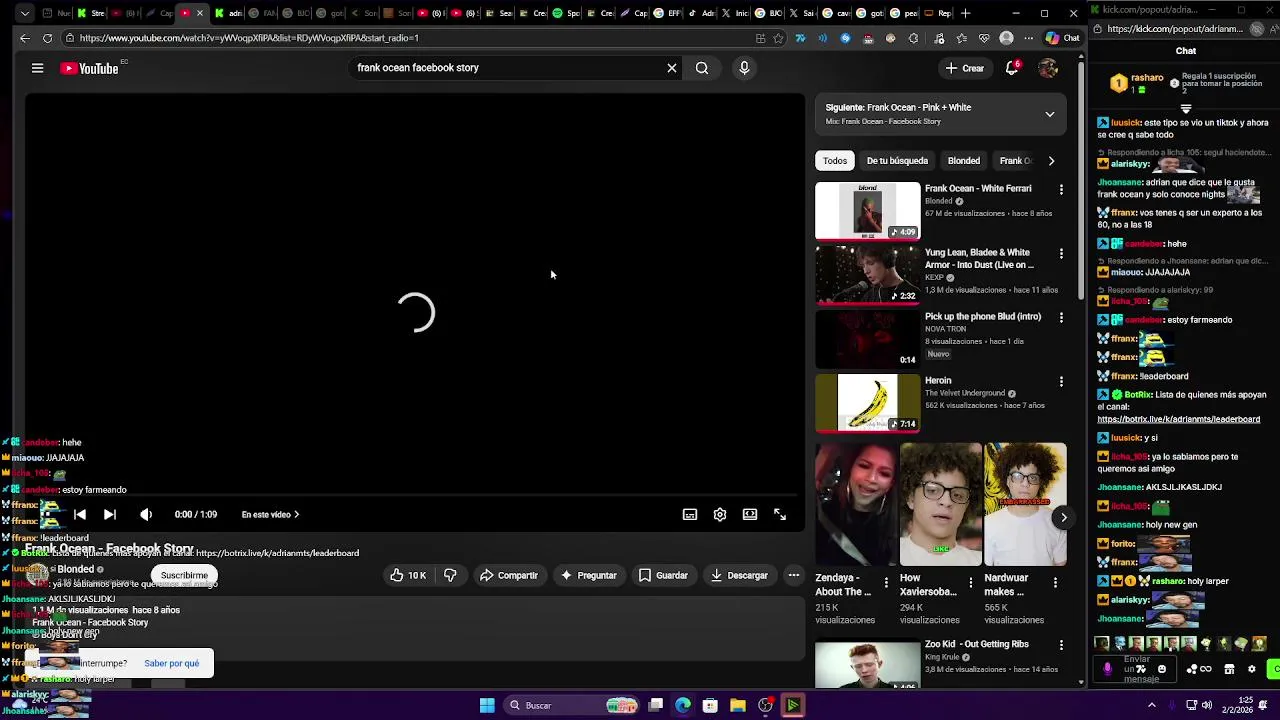The image size is (1280, 720).
Task: Open the Heroin Velvet Underground thumbnail
Action: click(867, 403)
